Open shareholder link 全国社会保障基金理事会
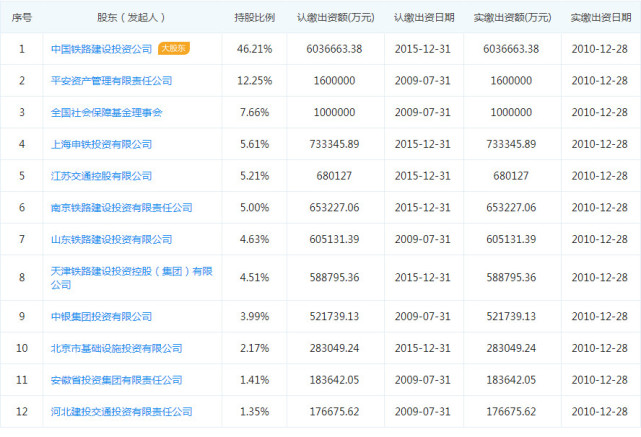The width and height of the screenshot is (641, 437). tap(106, 112)
